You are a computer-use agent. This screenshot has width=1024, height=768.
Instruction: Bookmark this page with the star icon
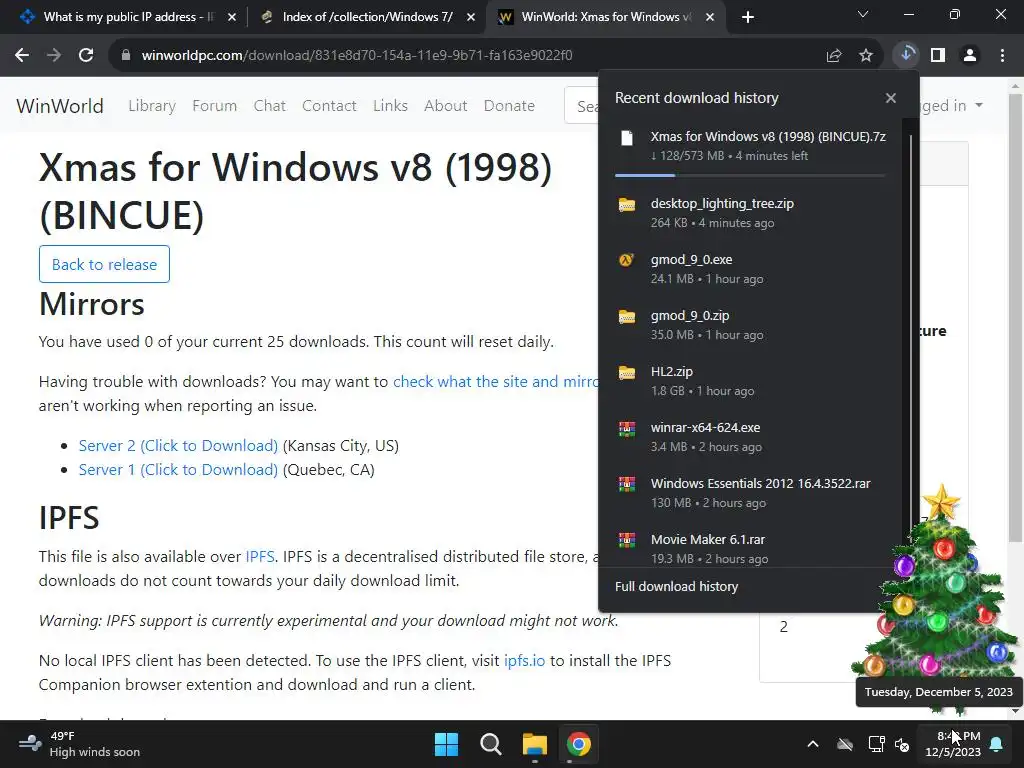click(x=866, y=56)
